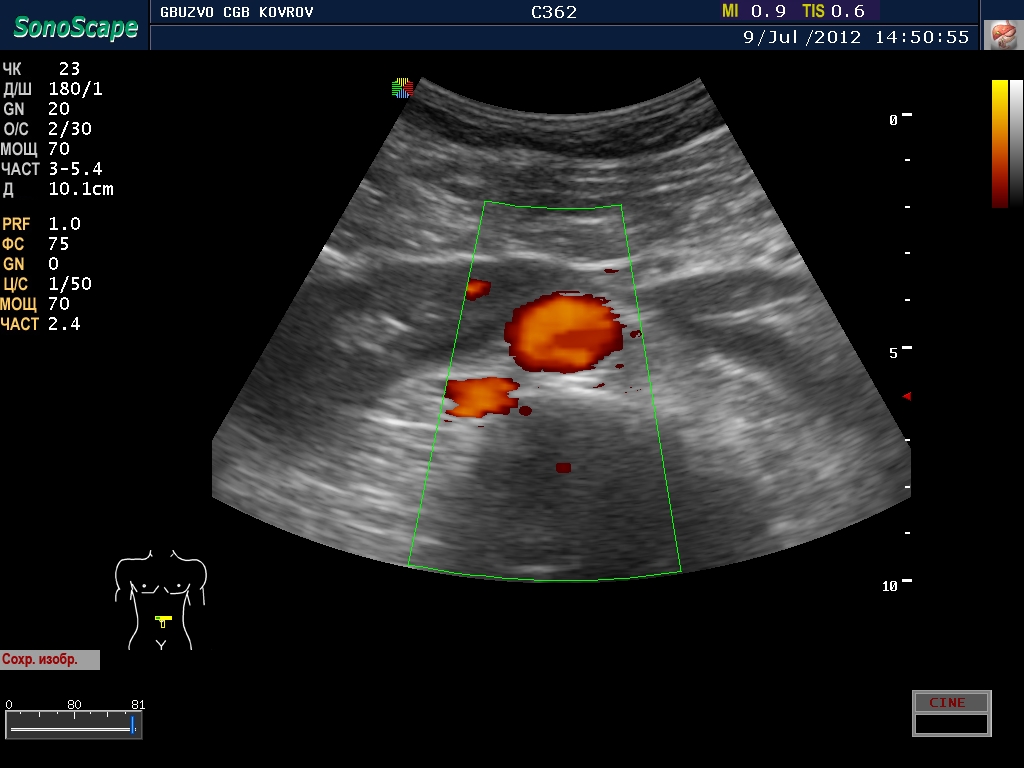Click the power Doppler color scale bar
This screenshot has height=768, width=1024.
pyautogui.click(x=999, y=143)
